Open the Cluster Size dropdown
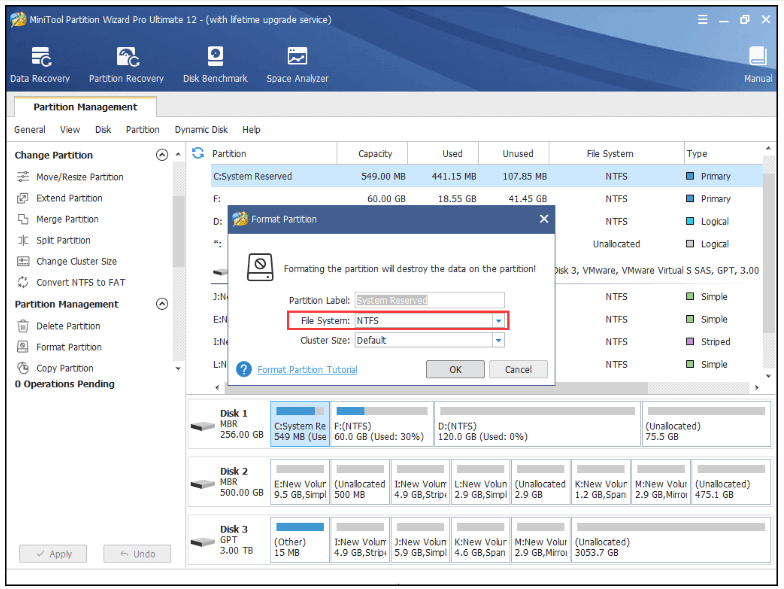This screenshot has width=784, height=589. tap(498, 340)
